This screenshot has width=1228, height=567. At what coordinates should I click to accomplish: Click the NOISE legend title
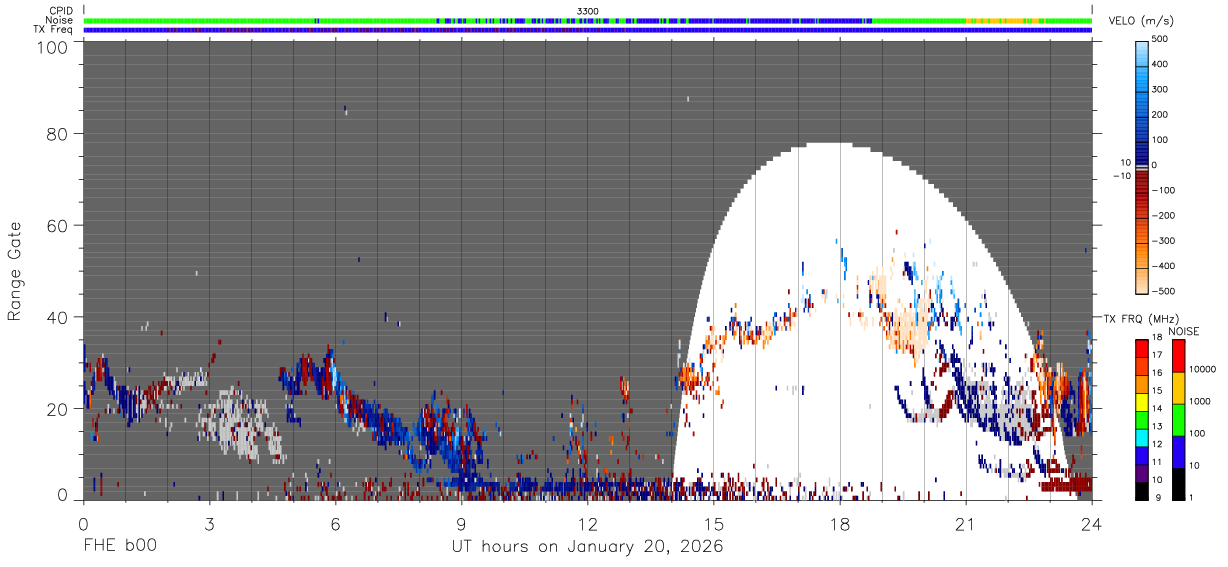(1183, 331)
